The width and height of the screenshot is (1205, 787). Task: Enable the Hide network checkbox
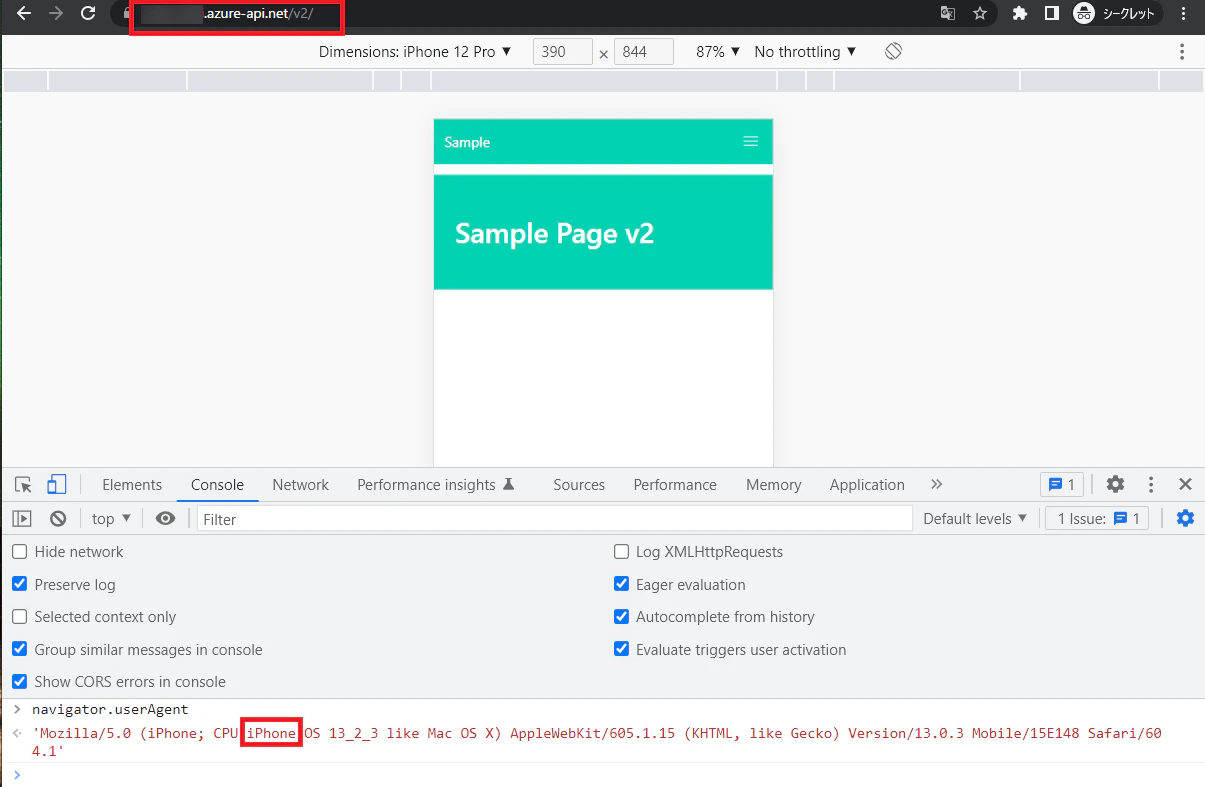pos(20,552)
